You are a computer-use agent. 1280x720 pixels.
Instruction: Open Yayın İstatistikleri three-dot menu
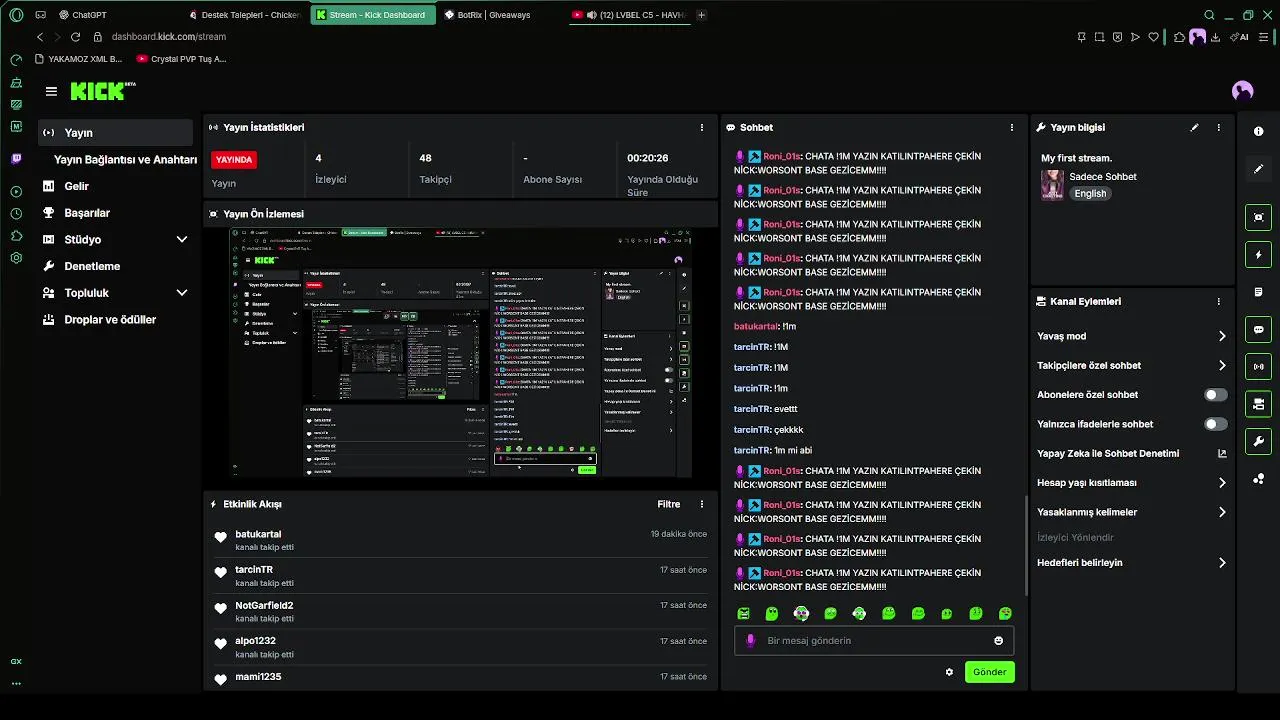click(x=702, y=128)
